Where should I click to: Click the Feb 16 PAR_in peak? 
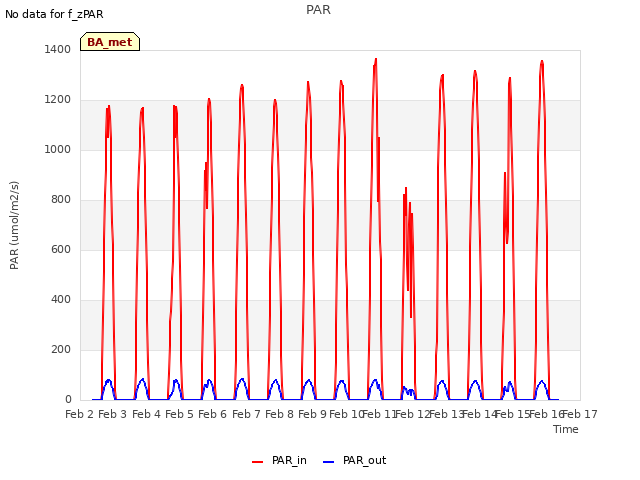(x=542, y=62)
